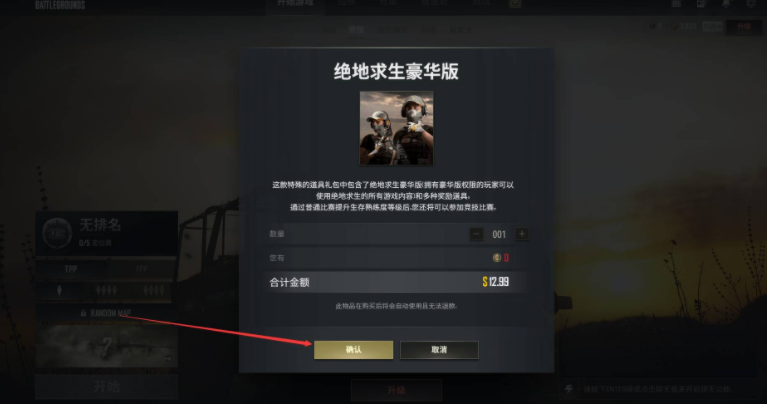This screenshot has width=767, height=404.
Task: Open the settings gear icon
Action: point(751,4)
